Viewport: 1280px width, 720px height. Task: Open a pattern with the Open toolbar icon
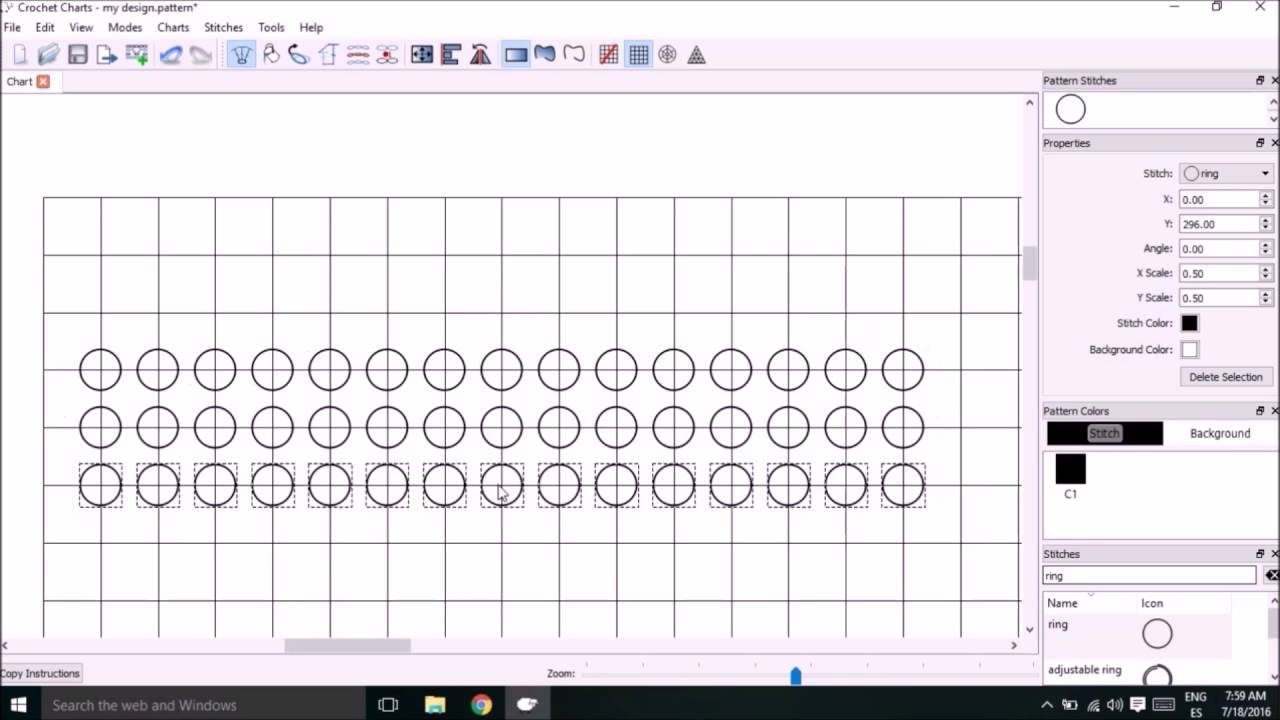(x=48, y=54)
